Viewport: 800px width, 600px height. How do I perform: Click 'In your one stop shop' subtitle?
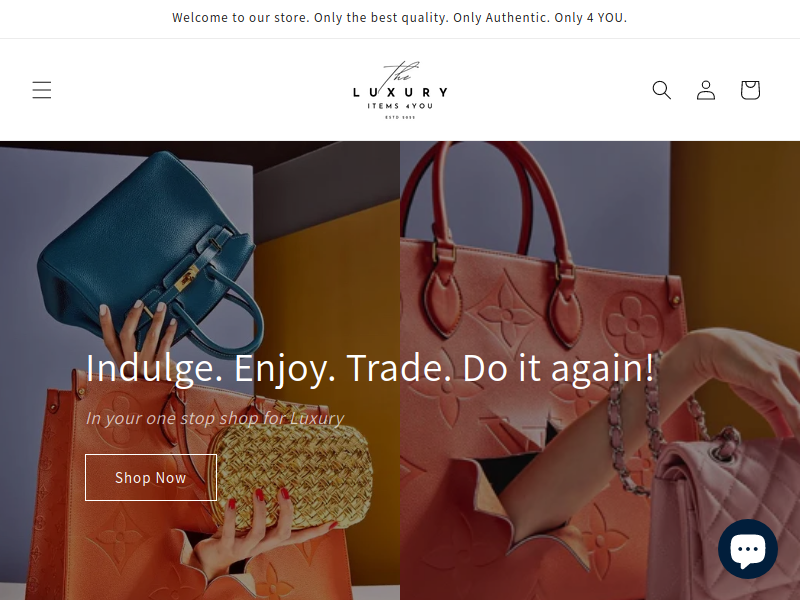coord(215,418)
